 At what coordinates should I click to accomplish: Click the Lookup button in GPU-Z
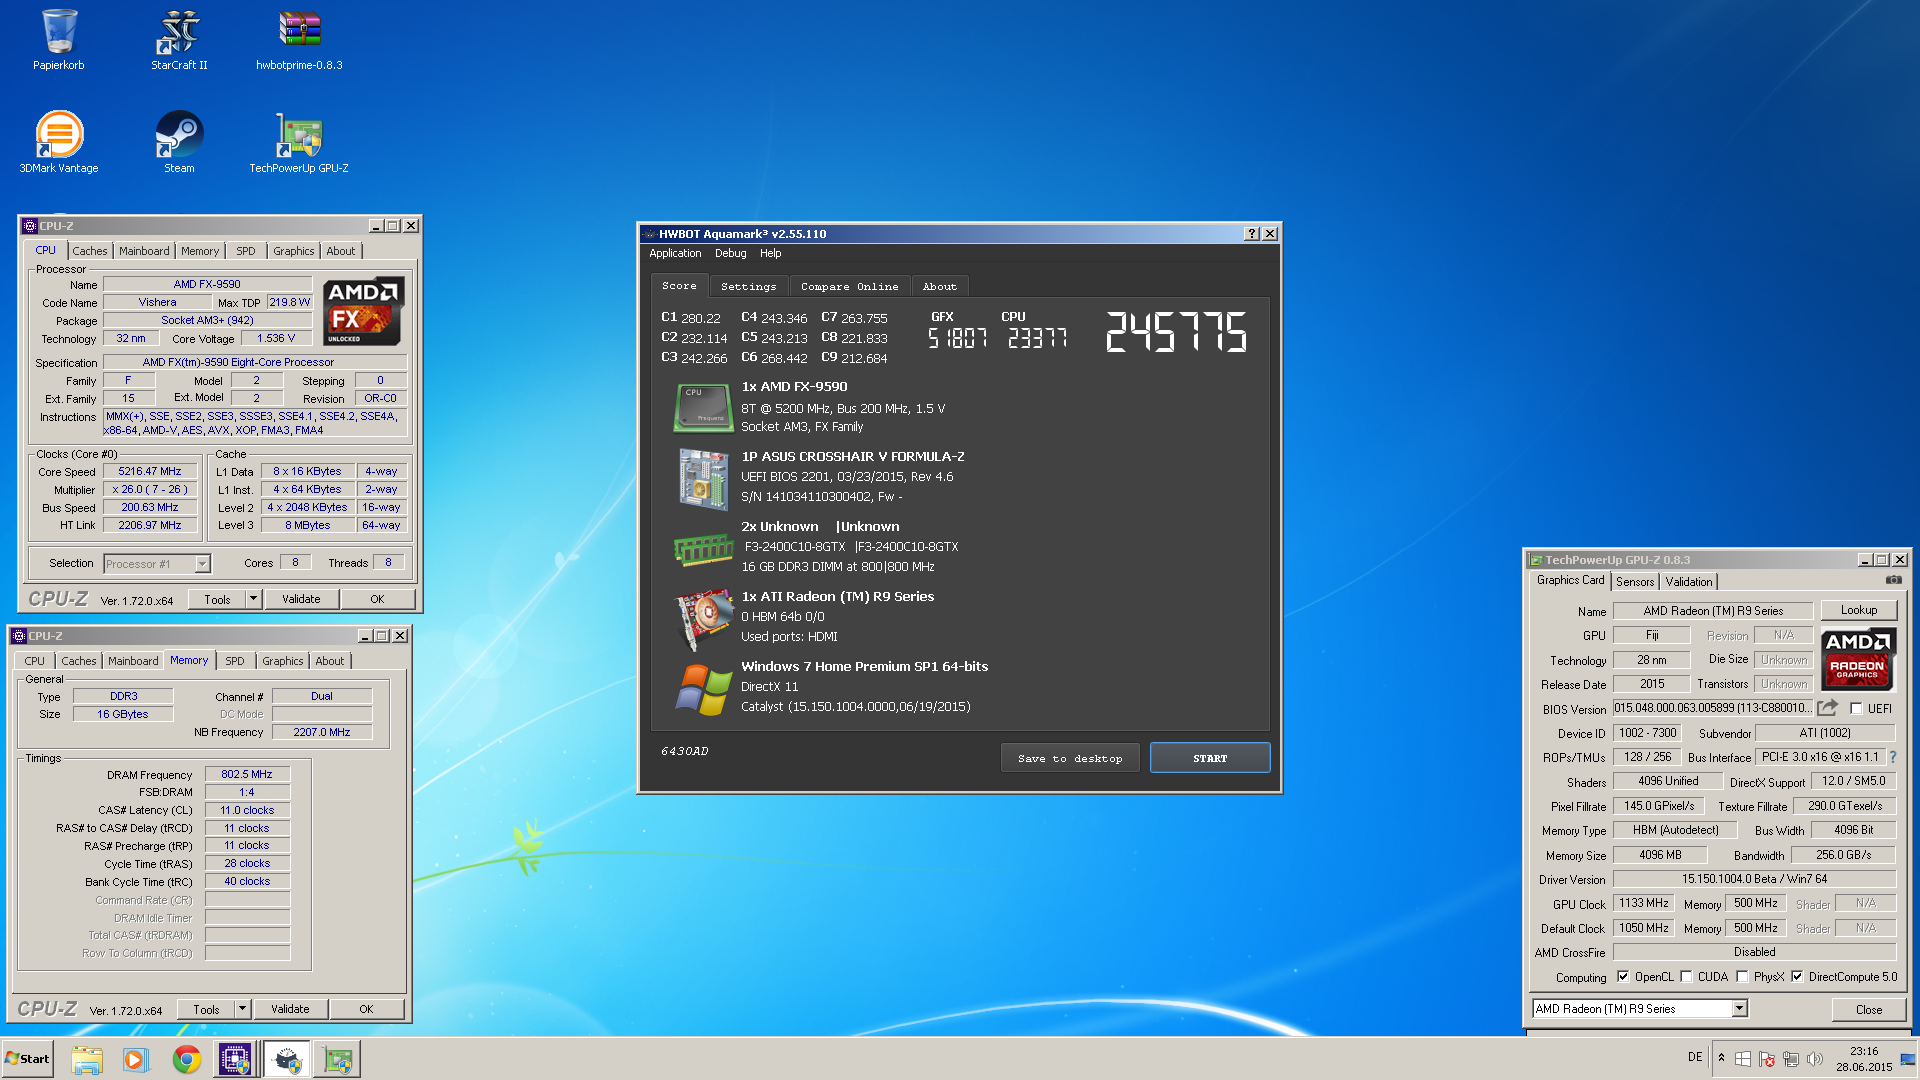1859,610
